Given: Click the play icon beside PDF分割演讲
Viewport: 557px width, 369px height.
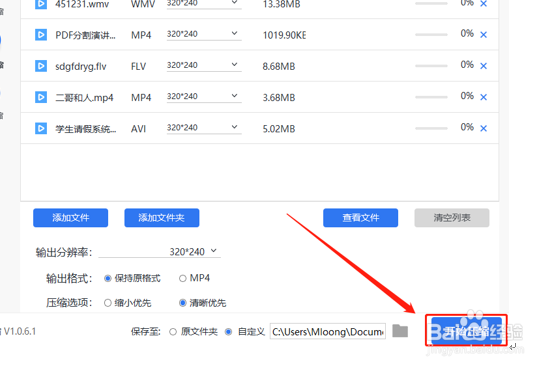Looking at the screenshot, I should click(x=41, y=35).
